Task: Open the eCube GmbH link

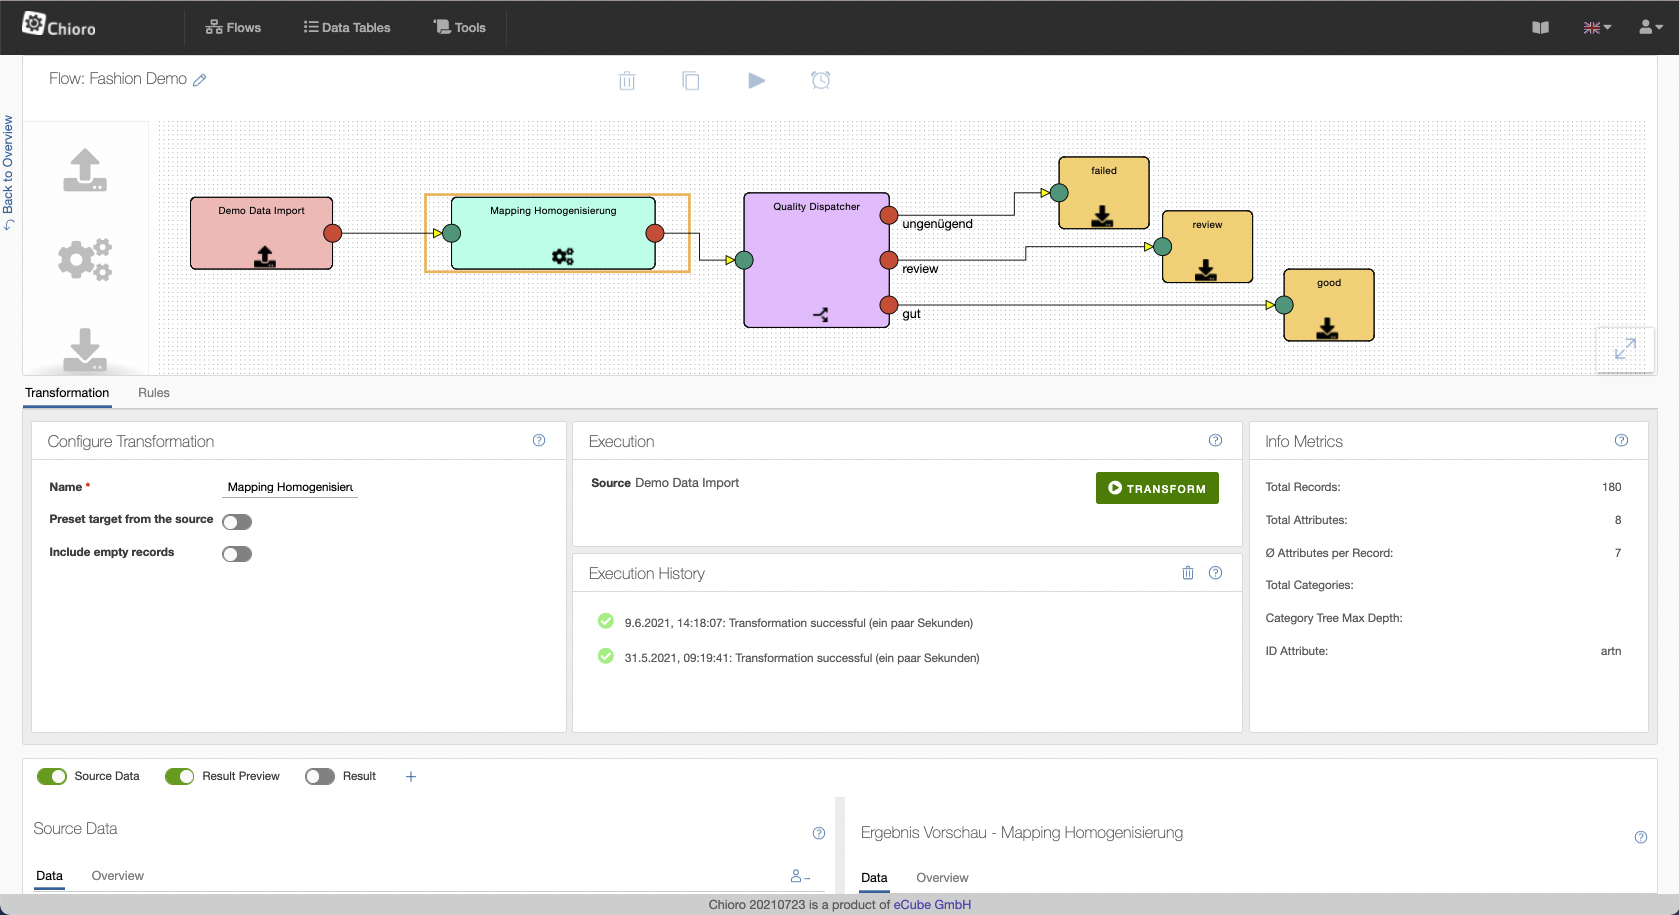Action: [x=932, y=904]
